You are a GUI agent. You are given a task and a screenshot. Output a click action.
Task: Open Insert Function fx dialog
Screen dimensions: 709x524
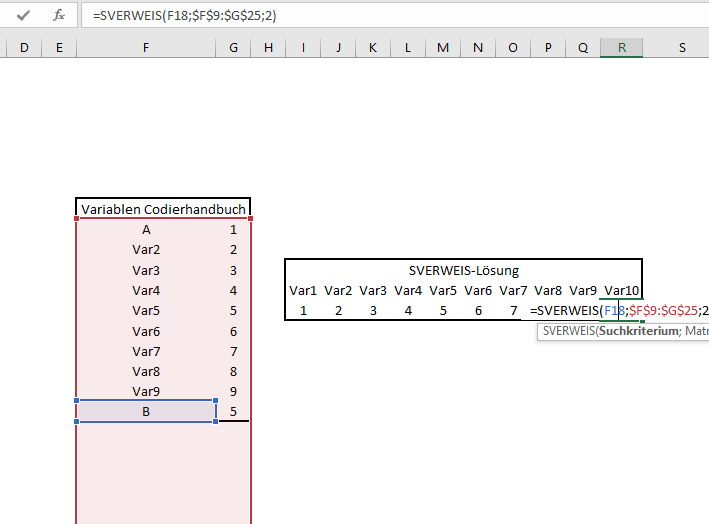[59, 16]
